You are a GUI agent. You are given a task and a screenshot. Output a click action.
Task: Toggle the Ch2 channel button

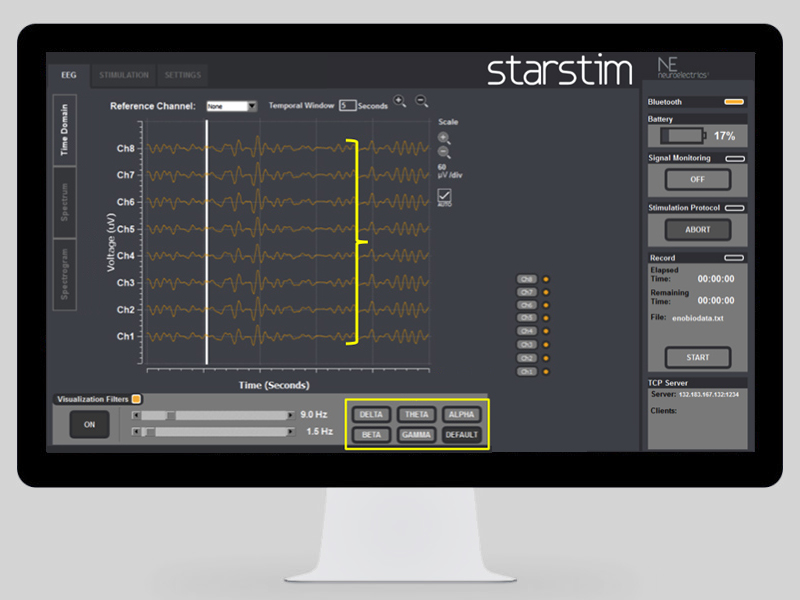[x=527, y=358]
